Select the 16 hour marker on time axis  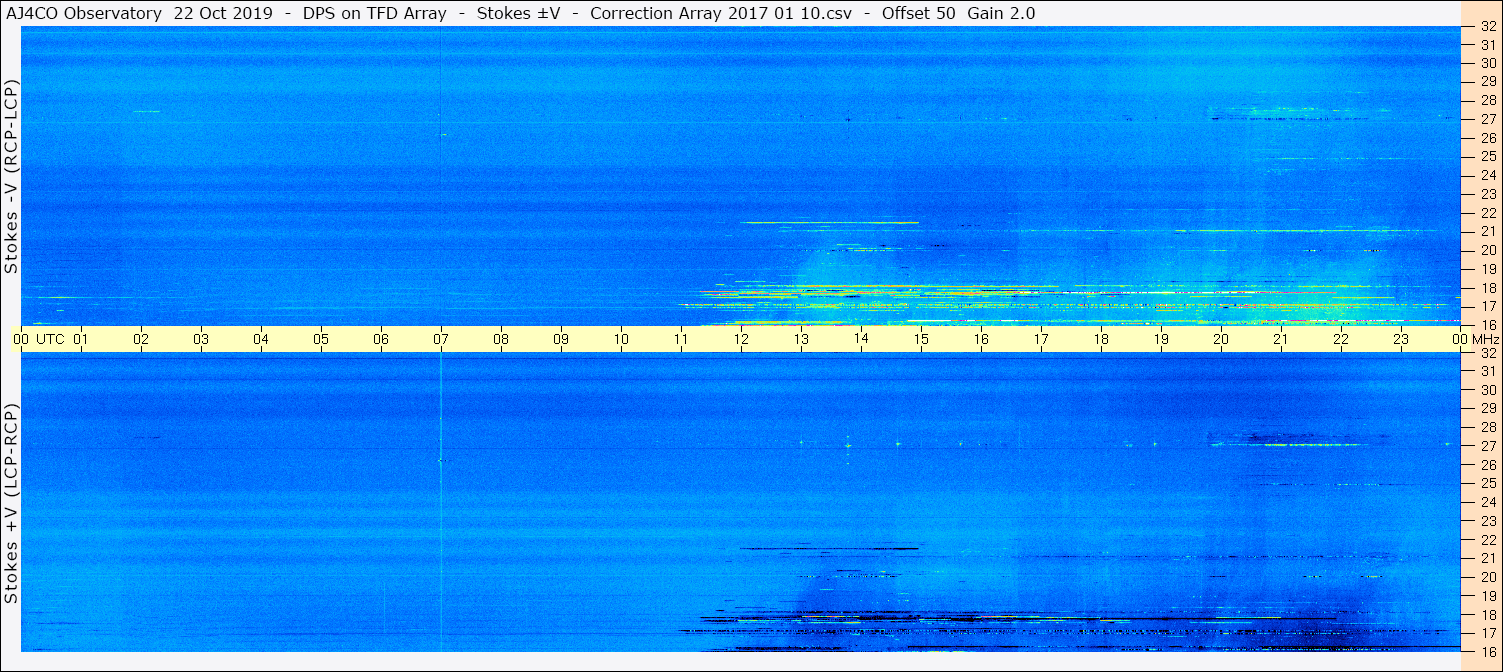coord(981,339)
